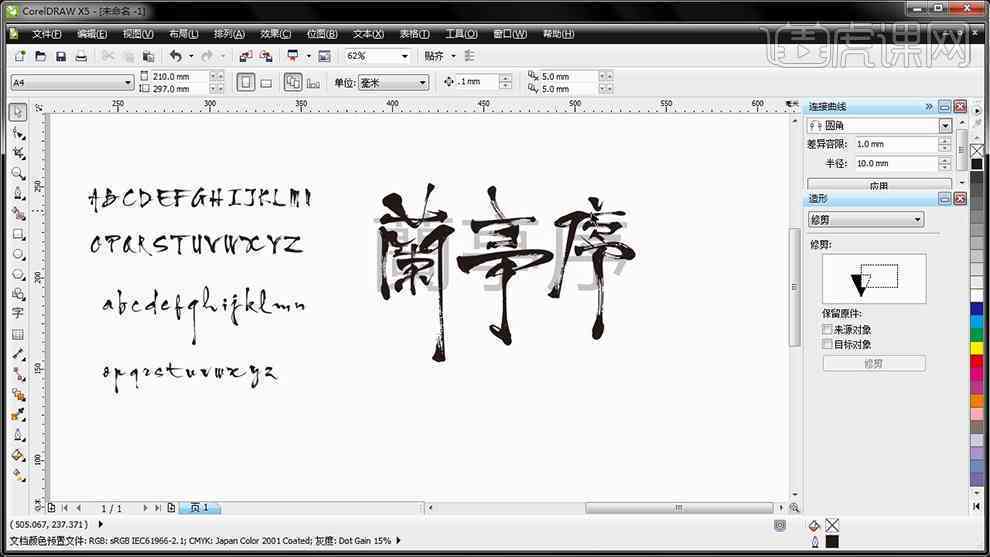Apply page layout to current page only

314,83
